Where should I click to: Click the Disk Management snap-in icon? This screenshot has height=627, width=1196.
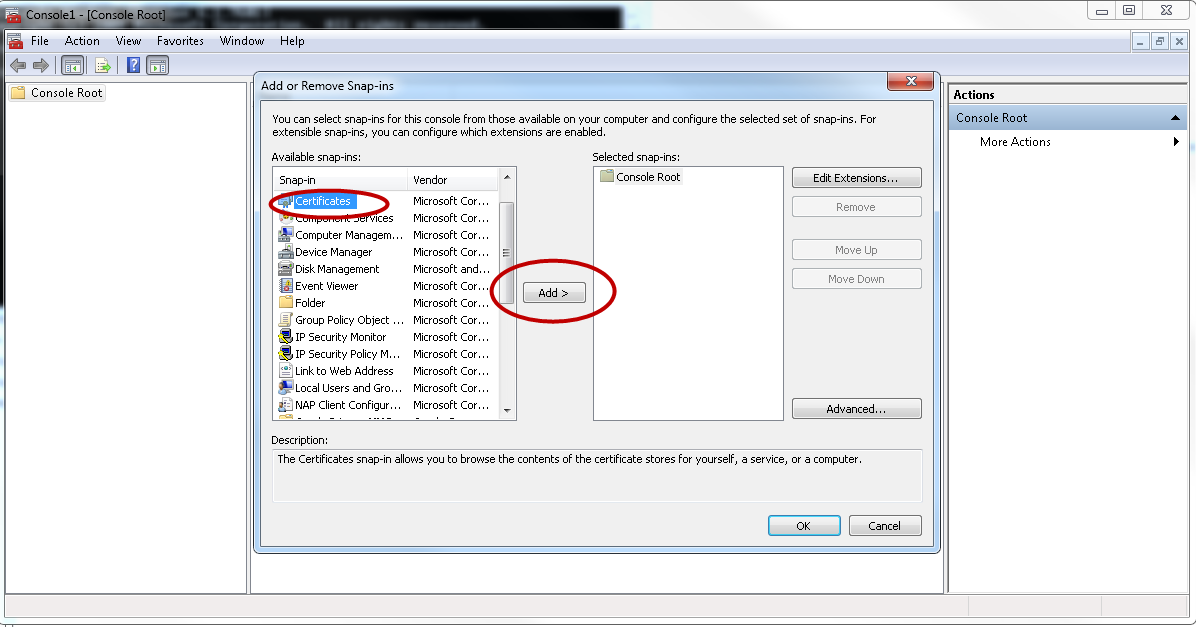(x=285, y=268)
